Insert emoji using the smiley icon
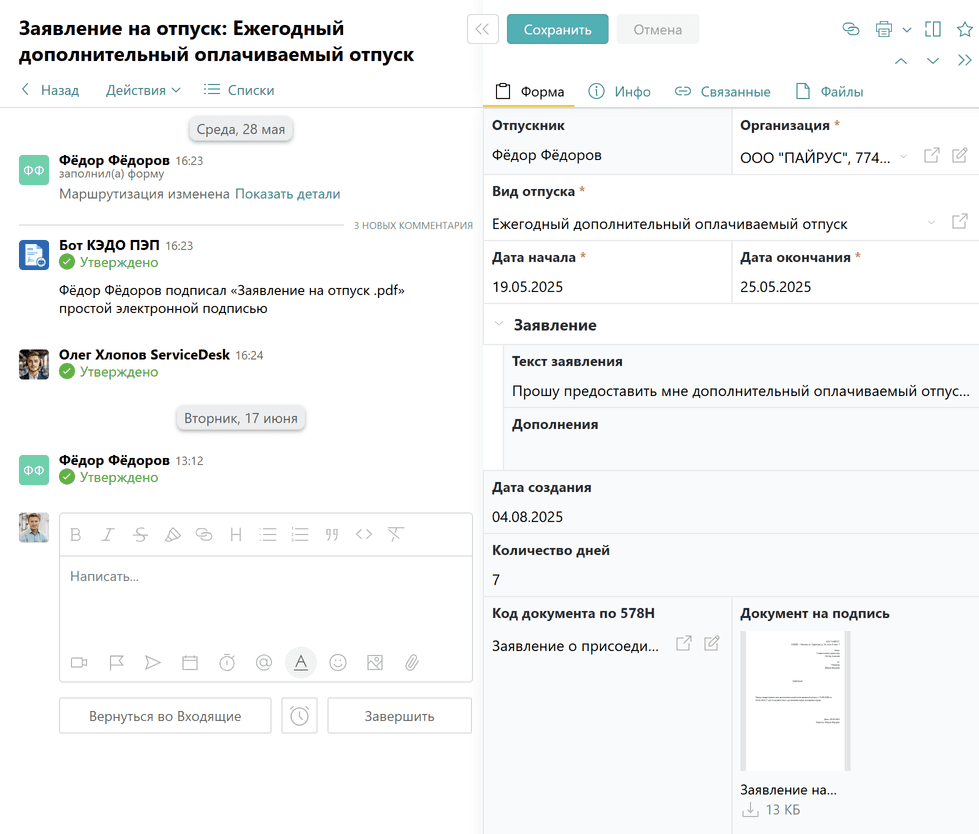The height and width of the screenshot is (834, 979). (x=338, y=662)
